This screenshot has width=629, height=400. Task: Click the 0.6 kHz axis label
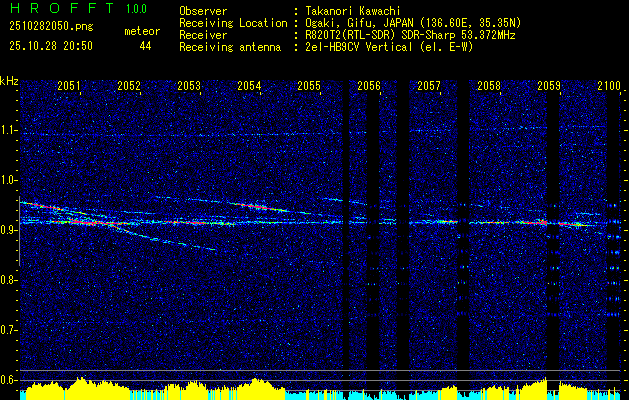pos(8,380)
